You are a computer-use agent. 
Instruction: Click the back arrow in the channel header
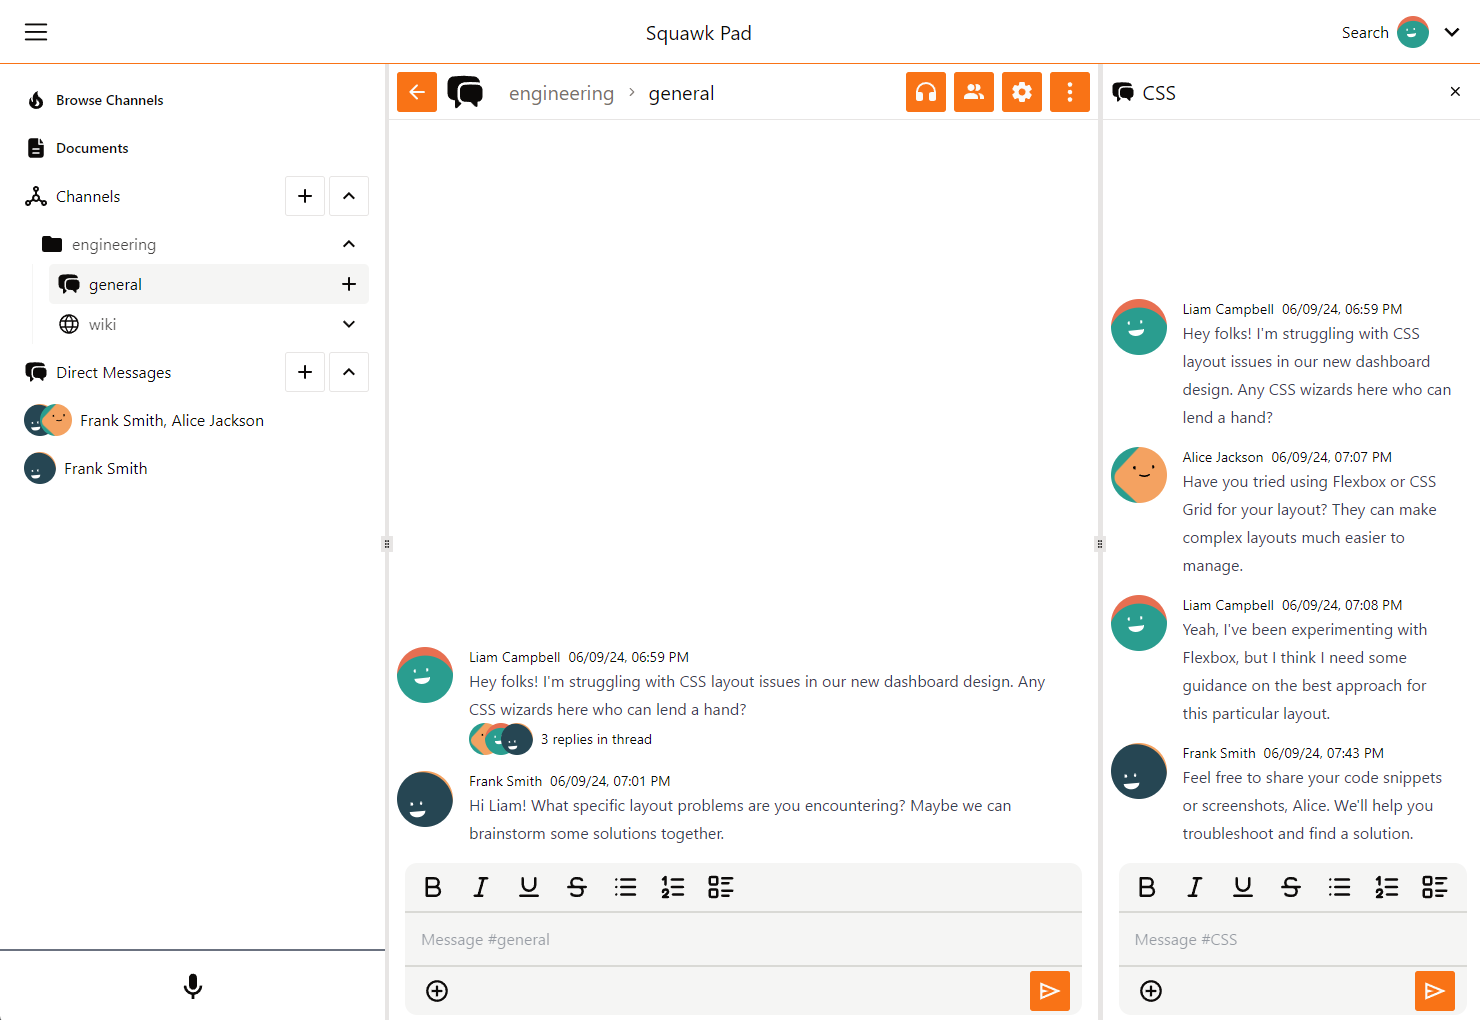tap(416, 91)
